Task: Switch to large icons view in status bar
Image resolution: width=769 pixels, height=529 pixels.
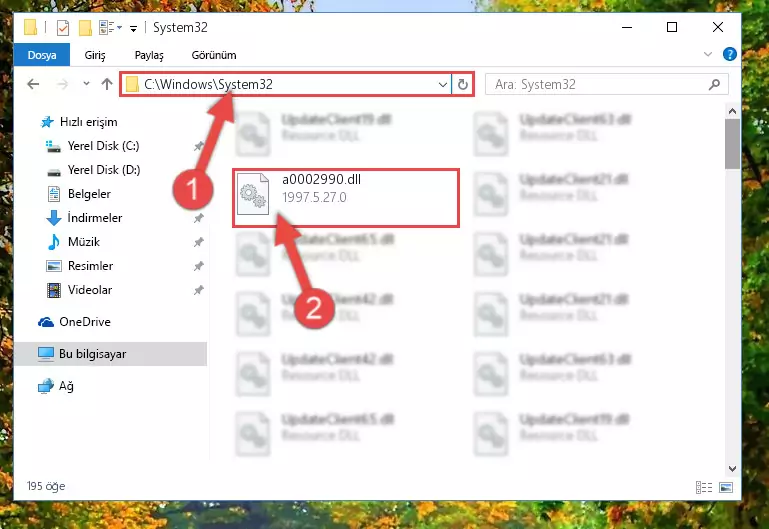Action: 726,487
